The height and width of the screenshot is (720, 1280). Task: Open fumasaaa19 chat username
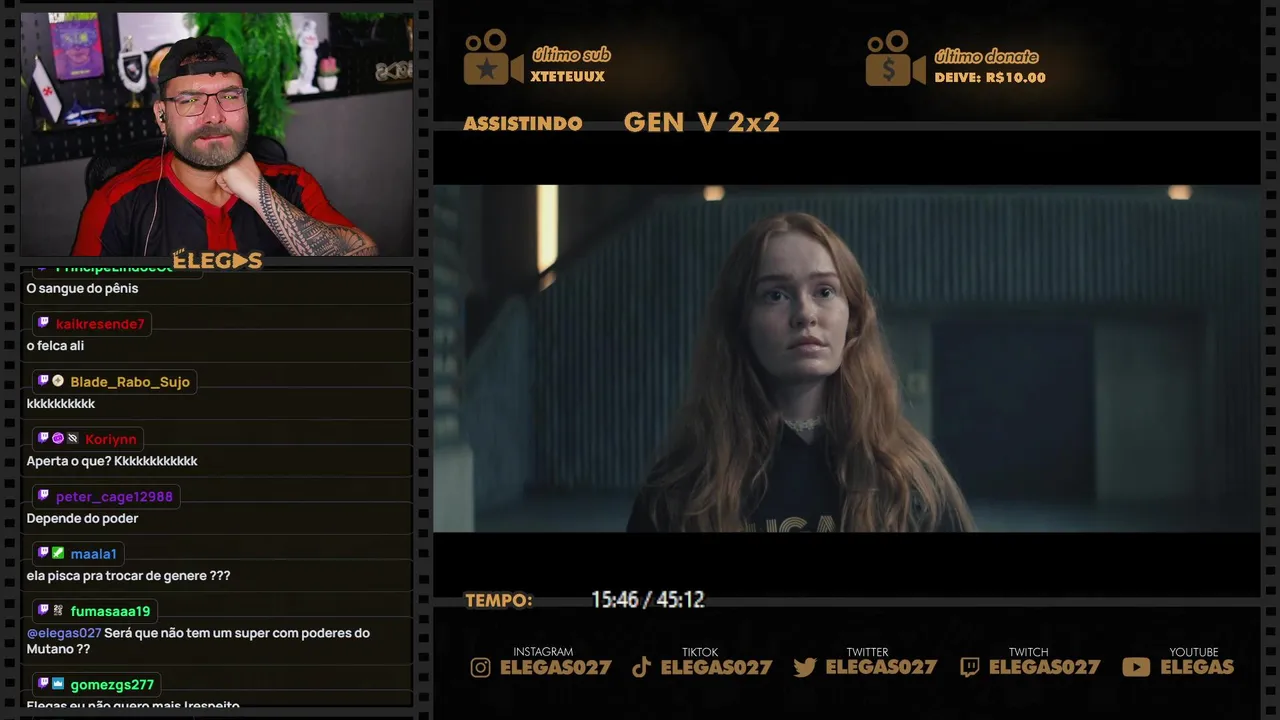coord(110,611)
